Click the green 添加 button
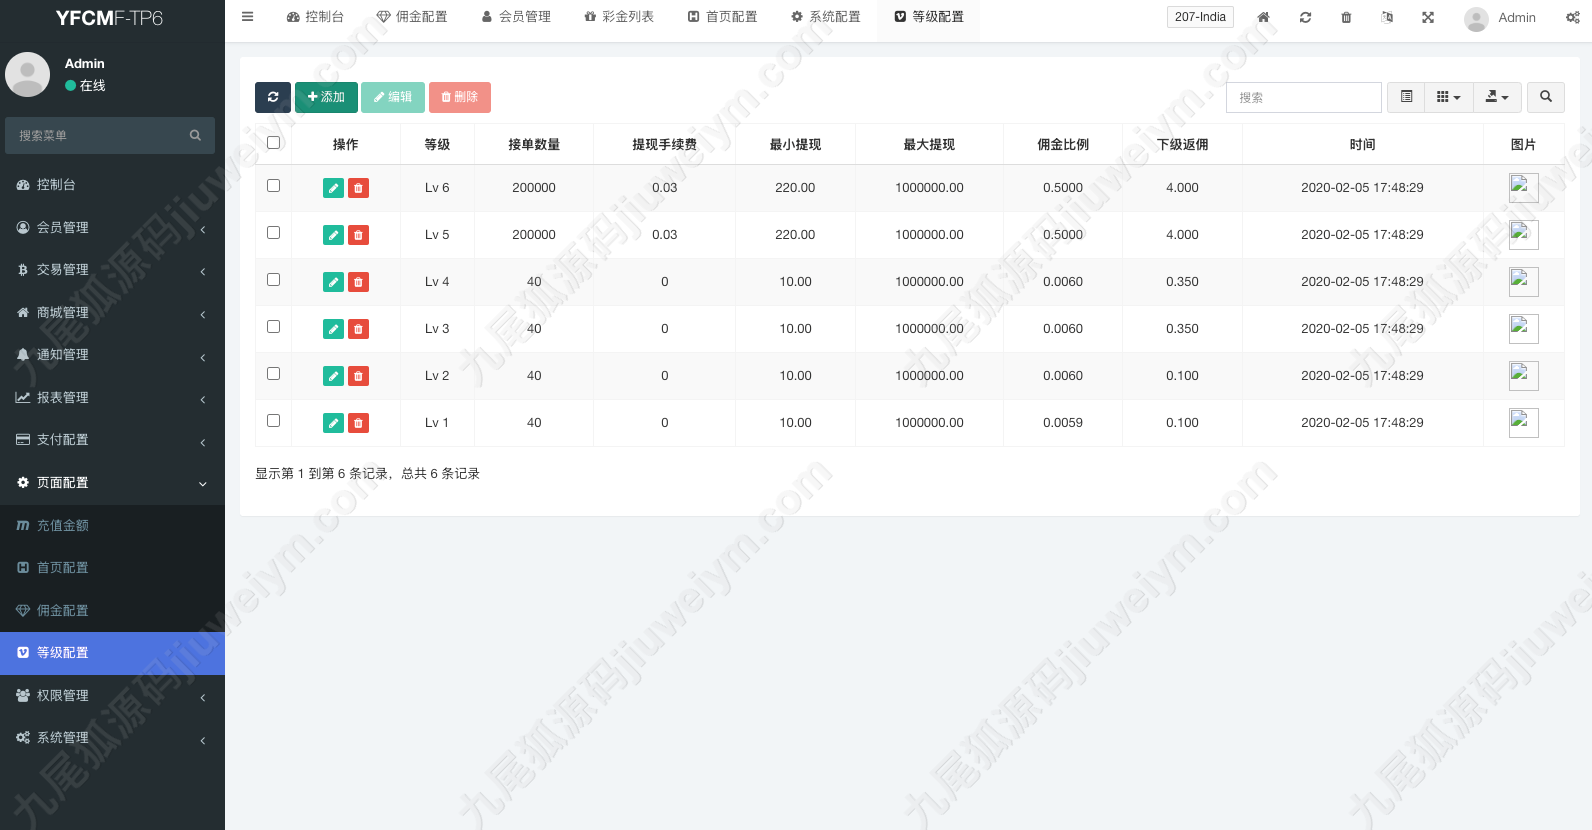This screenshot has width=1592, height=830. pyautogui.click(x=326, y=97)
